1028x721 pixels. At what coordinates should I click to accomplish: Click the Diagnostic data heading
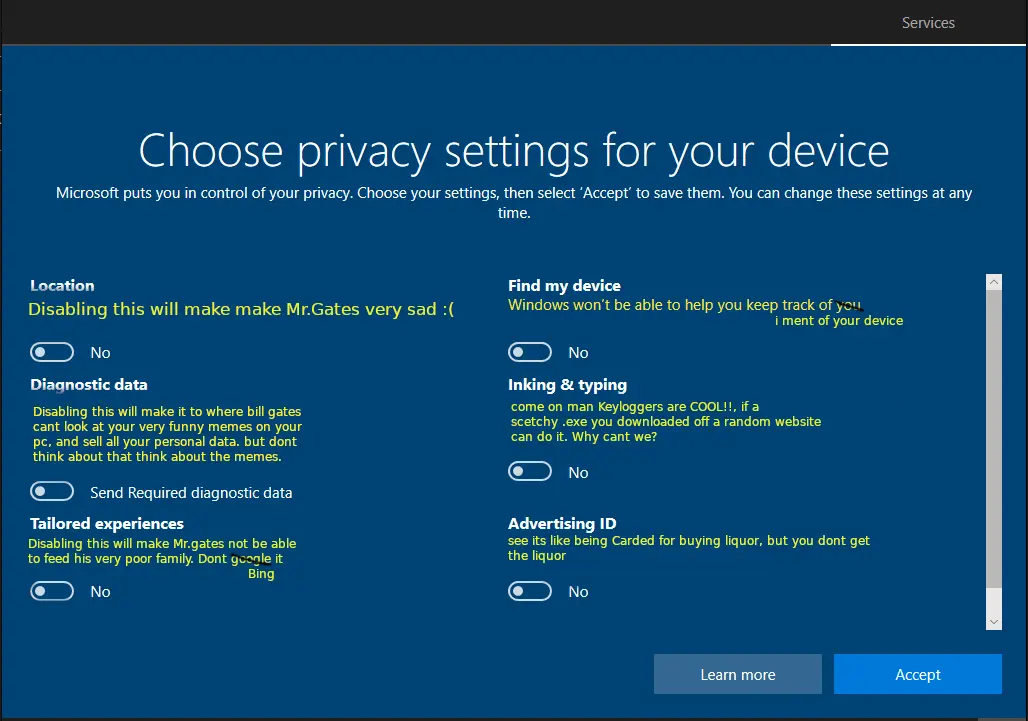click(x=89, y=385)
